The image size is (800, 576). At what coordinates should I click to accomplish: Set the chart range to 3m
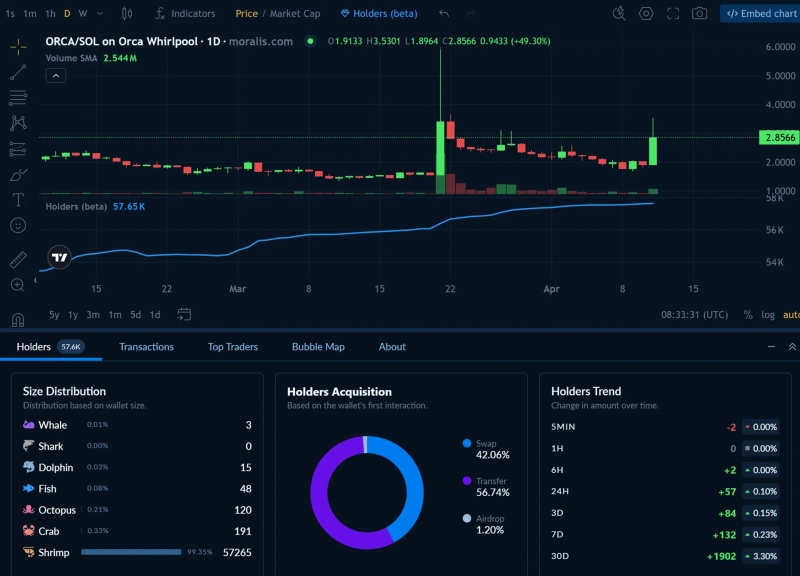tap(93, 315)
